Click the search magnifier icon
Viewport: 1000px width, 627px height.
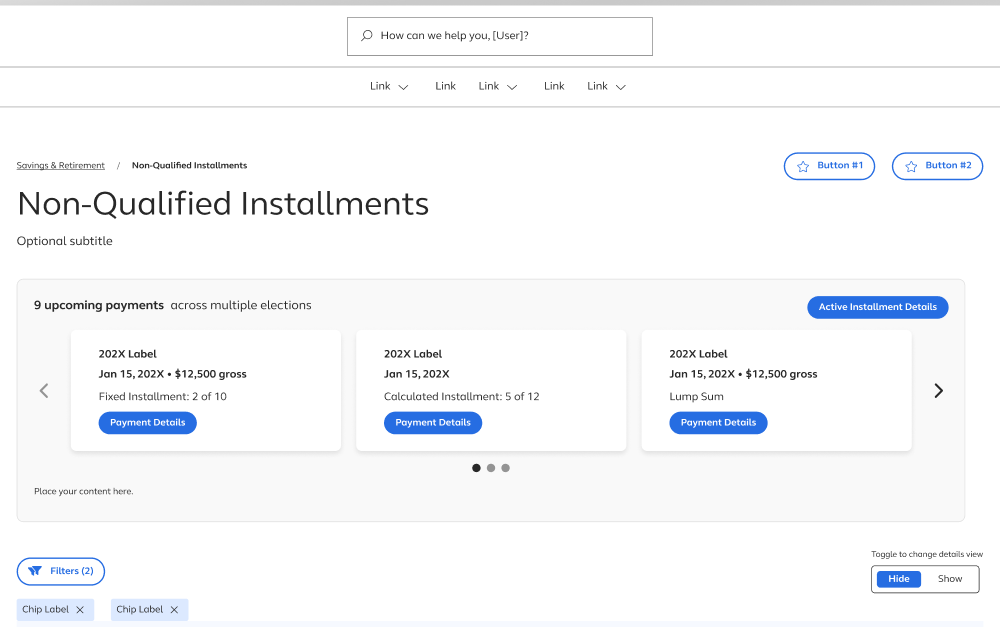(367, 36)
